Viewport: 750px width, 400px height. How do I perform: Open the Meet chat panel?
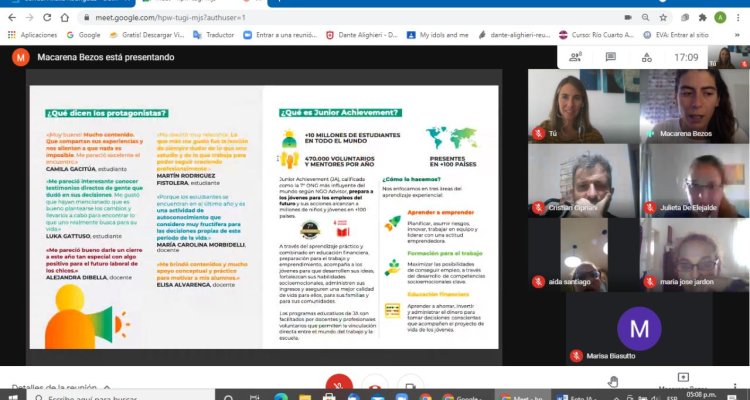coord(611,57)
